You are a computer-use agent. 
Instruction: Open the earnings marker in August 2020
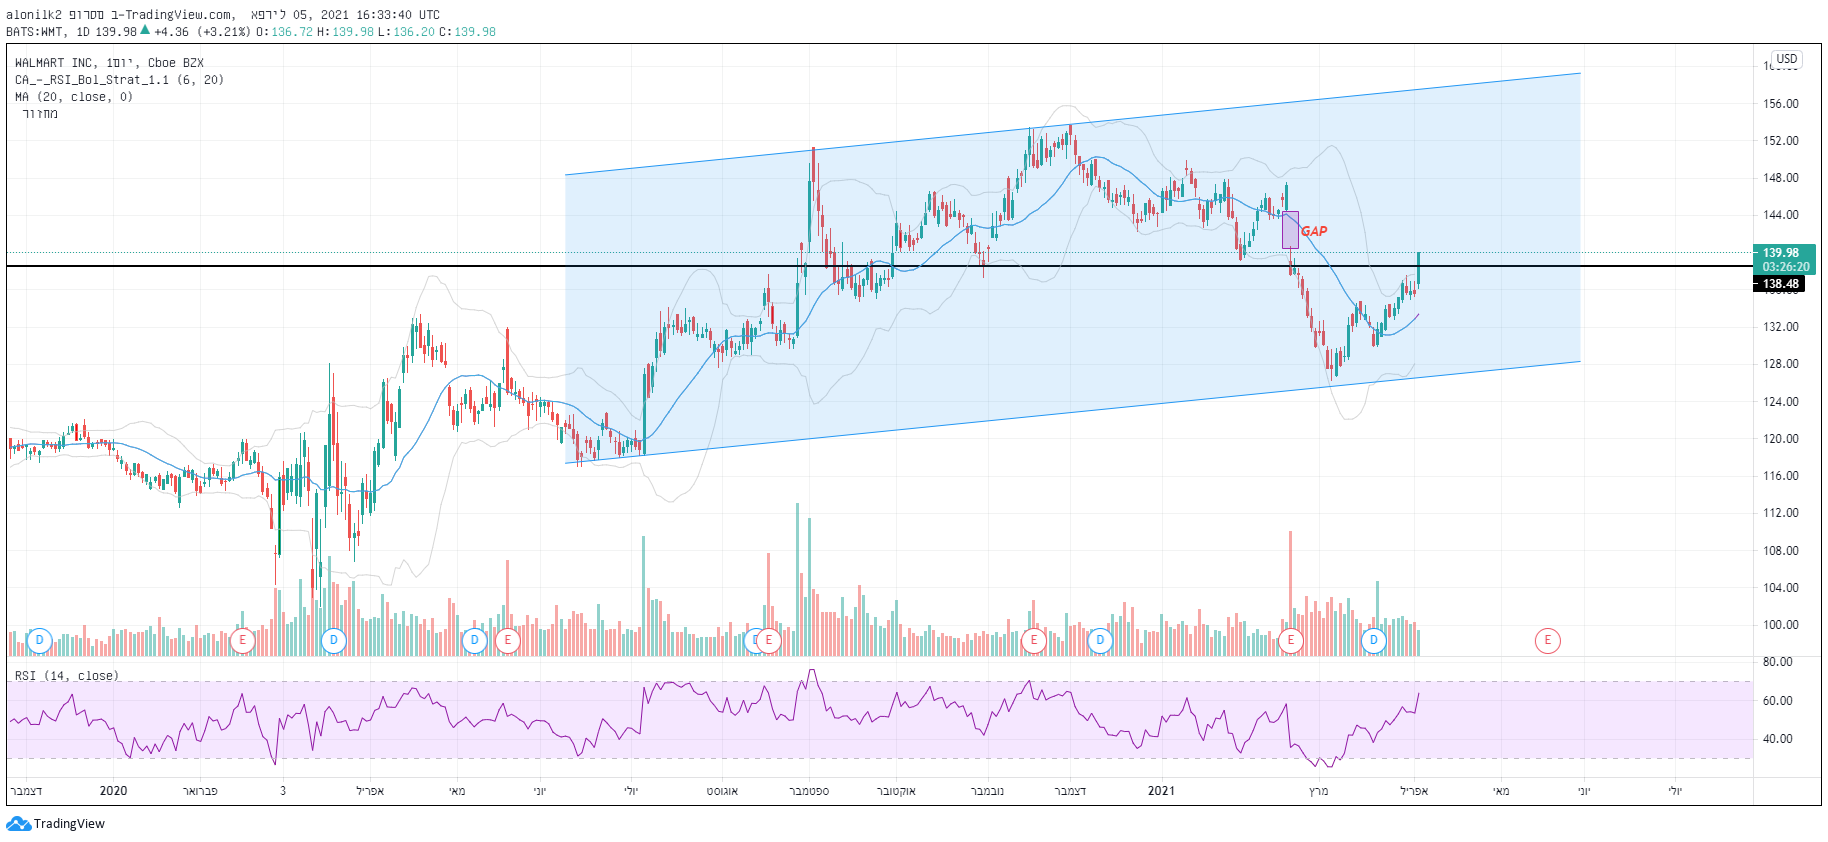click(769, 640)
